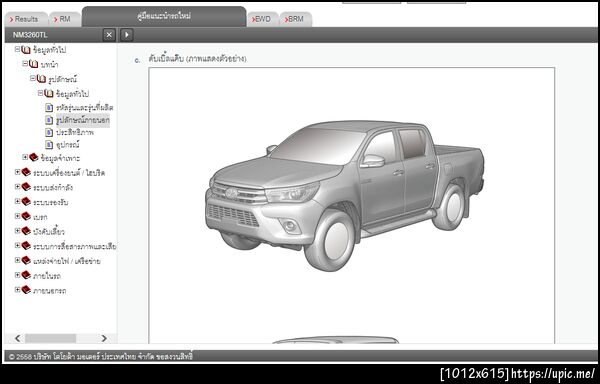Click the red book icon for ระบบเครื่องยนต์ / ไฮบริด
600x384 pixels.
(26, 172)
